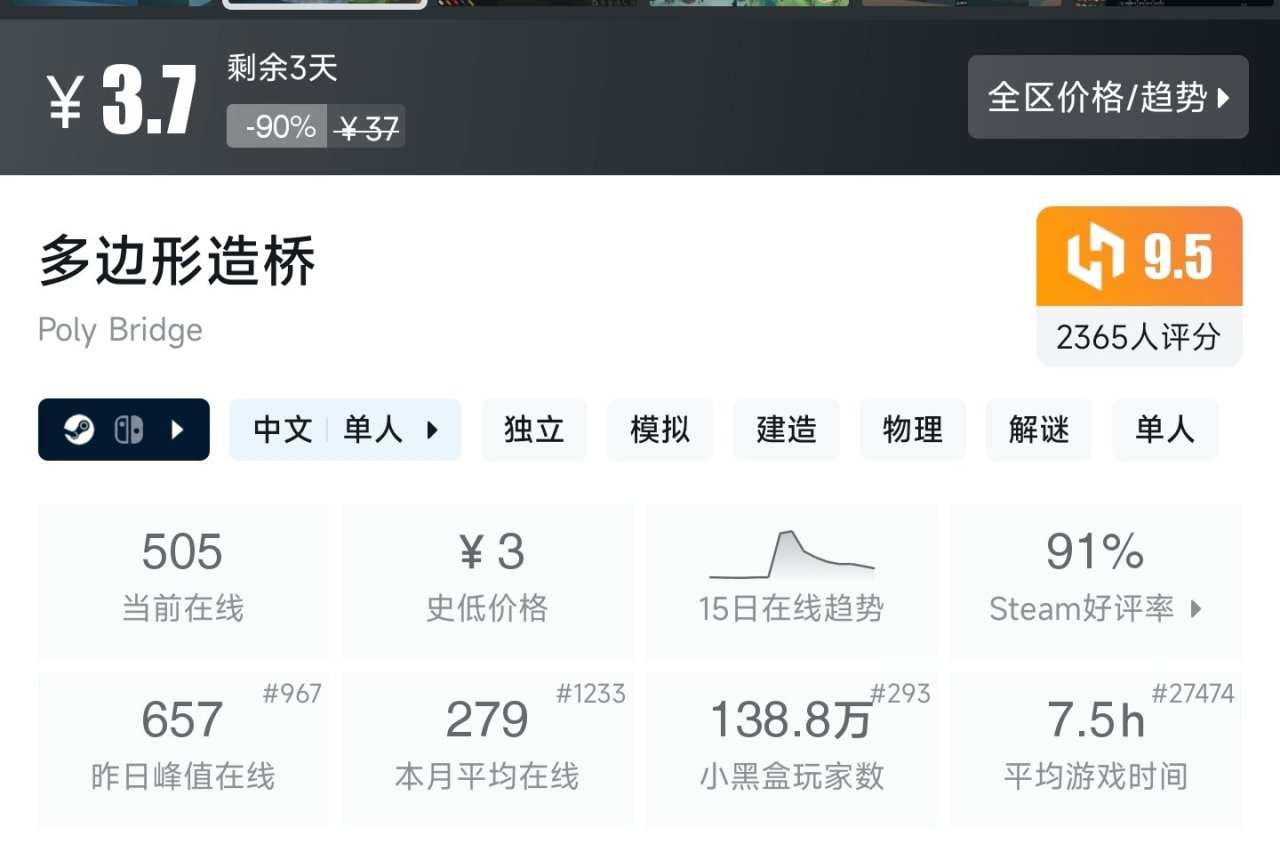
Task: Open the 当前在线 505 stat card
Action: 182,581
